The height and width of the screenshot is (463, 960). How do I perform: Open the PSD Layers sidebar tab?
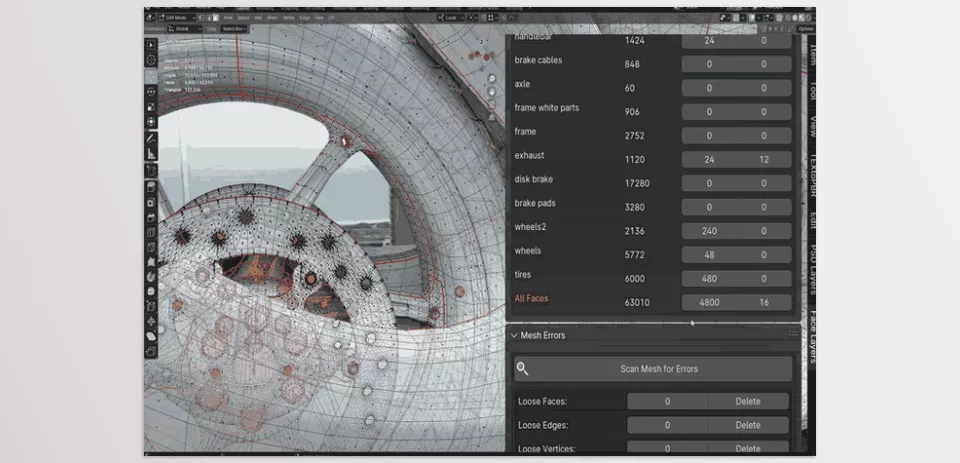click(x=812, y=269)
